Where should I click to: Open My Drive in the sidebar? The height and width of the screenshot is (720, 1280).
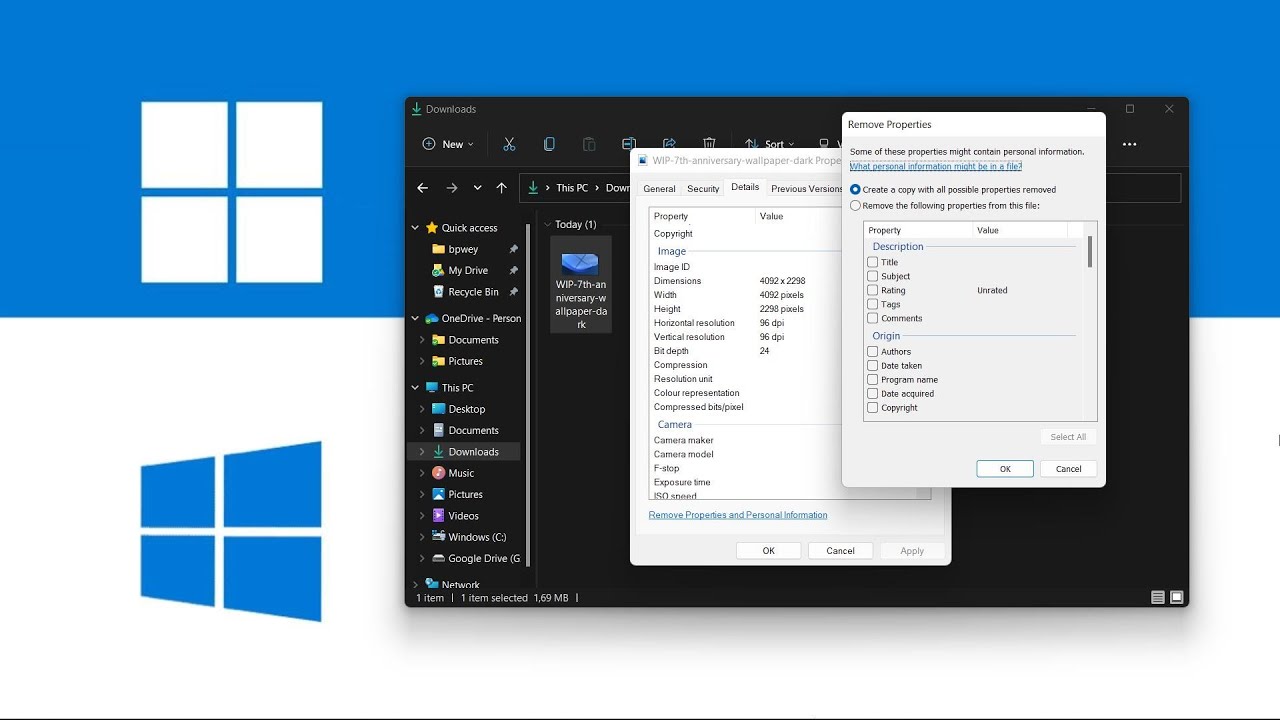coord(468,270)
